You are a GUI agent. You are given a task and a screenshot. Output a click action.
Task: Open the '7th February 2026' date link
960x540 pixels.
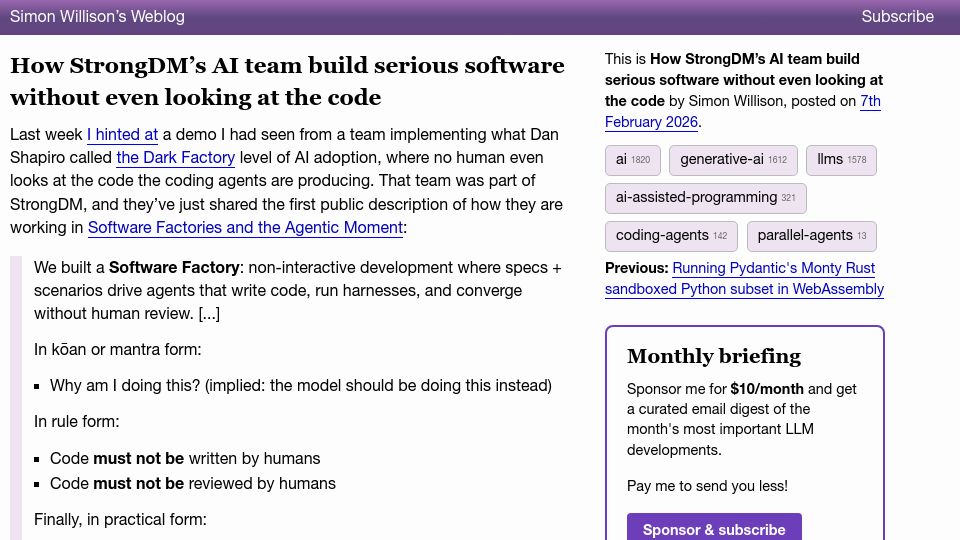tap(743, 111)
